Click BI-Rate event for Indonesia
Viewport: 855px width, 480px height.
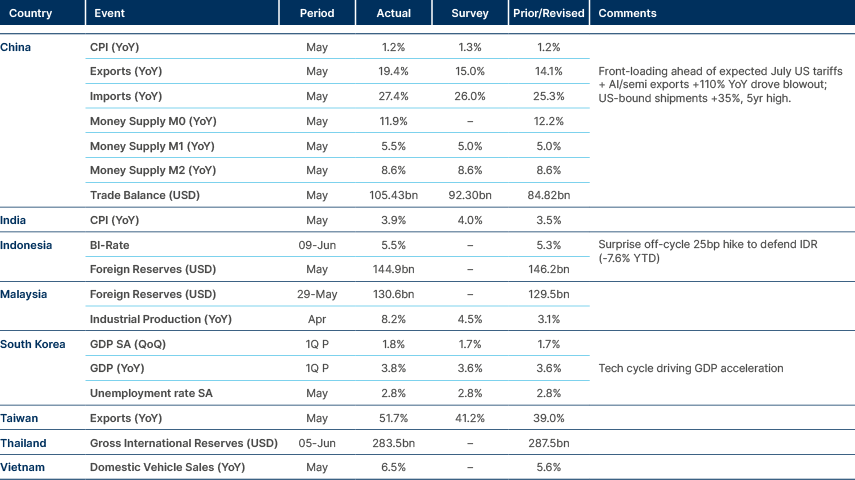tap(109, 245)
